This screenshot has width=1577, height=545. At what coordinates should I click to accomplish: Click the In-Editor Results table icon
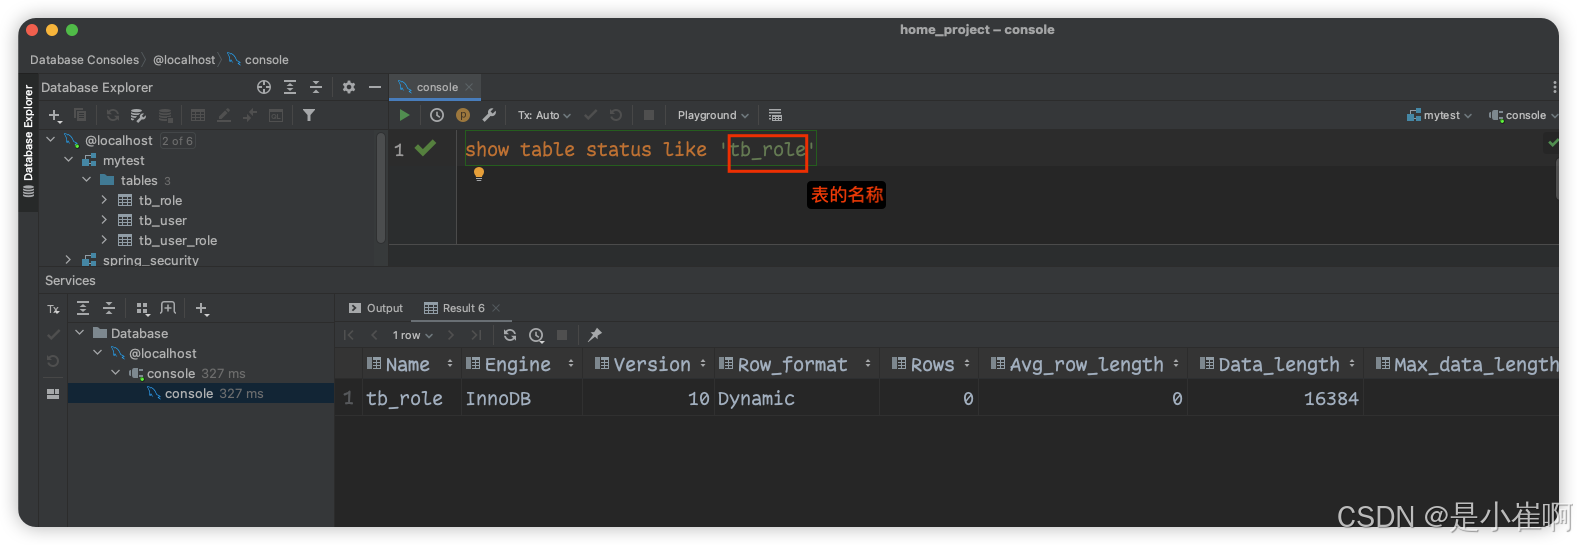point(775,115)
